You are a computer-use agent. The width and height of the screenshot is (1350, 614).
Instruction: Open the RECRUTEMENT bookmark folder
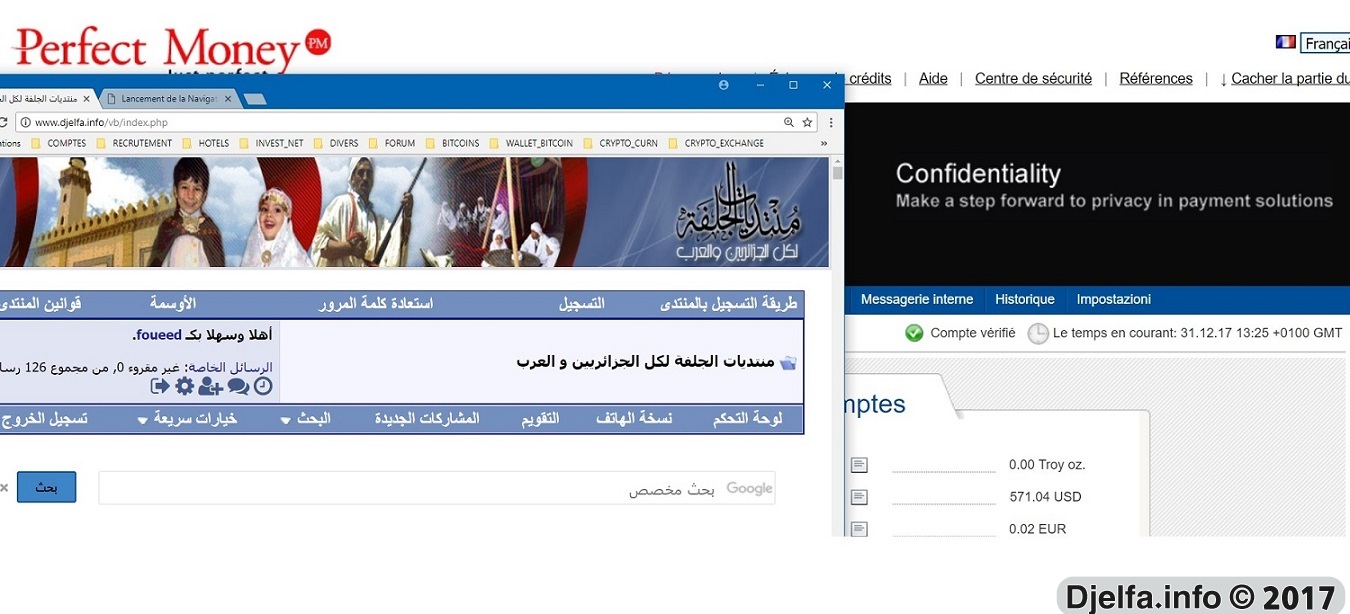[134, 143]
